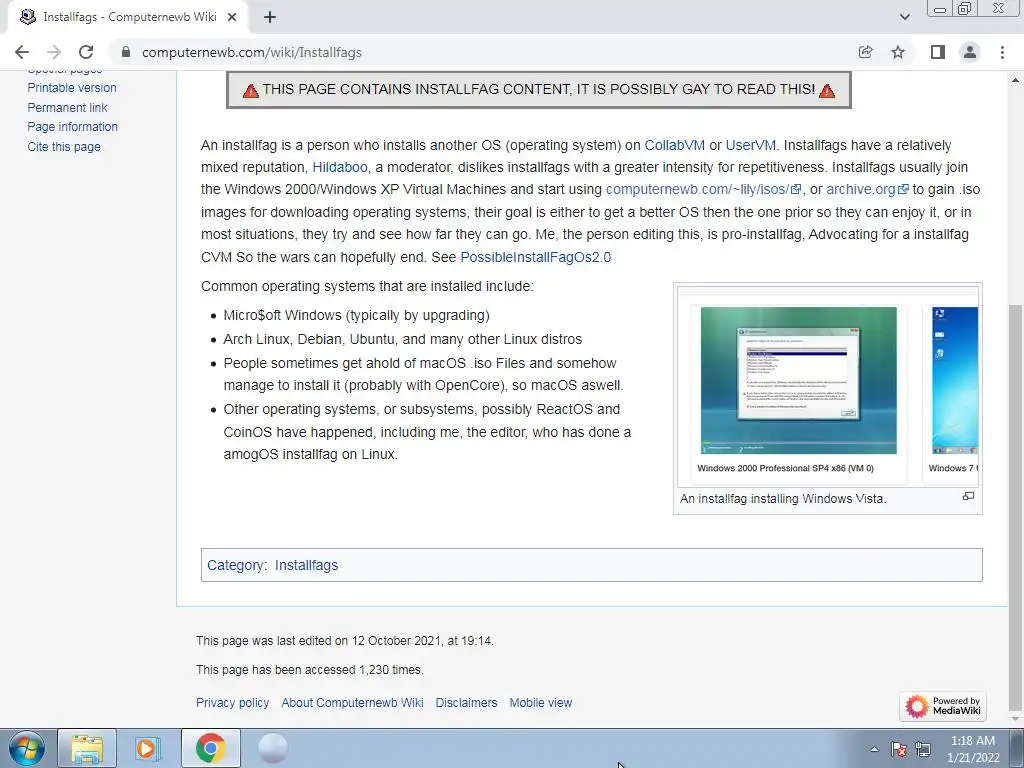Viewport: 1024px width, 768px height.
Task: Open the browser side panel
Action: tap(938, 52)
